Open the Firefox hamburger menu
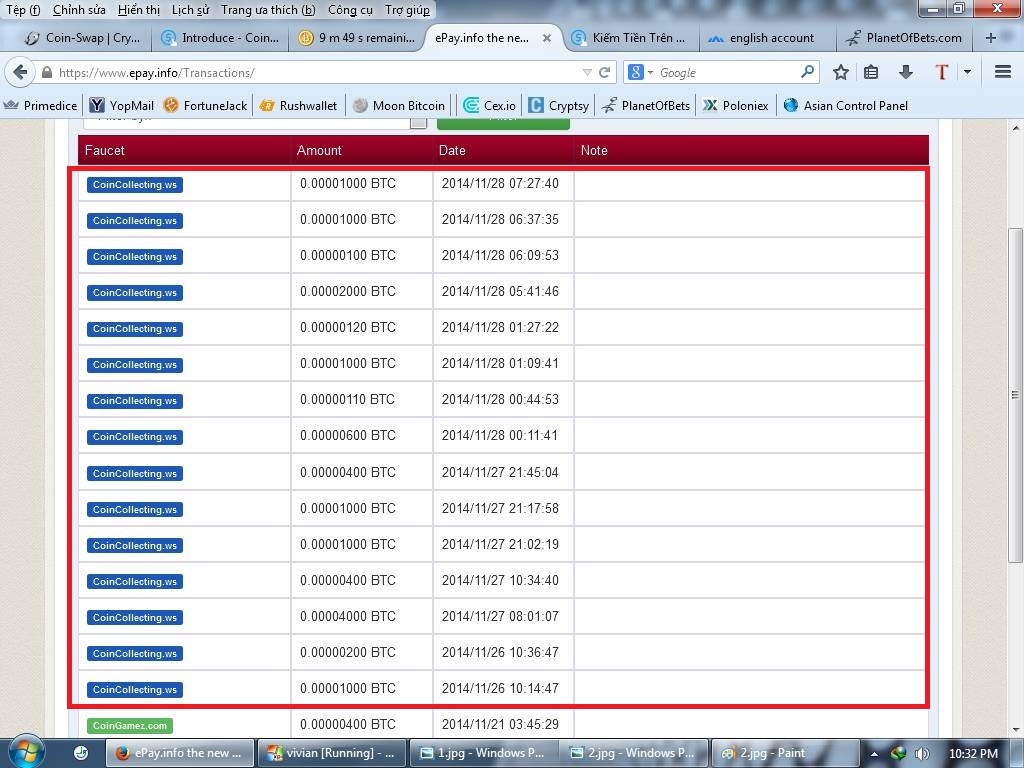The width and height of the screenshot is (1024, 768). click(1003, 72)
